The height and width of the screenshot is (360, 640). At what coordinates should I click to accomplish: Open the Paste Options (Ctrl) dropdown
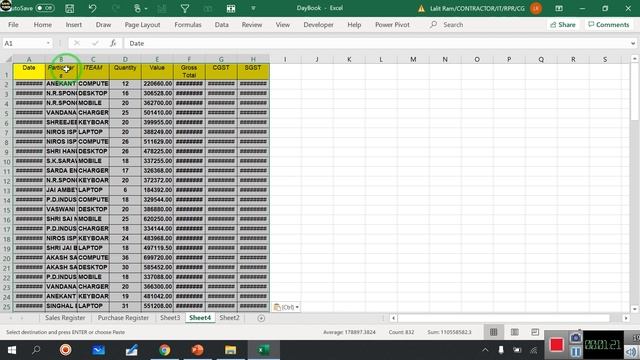[x=286, y=307]
